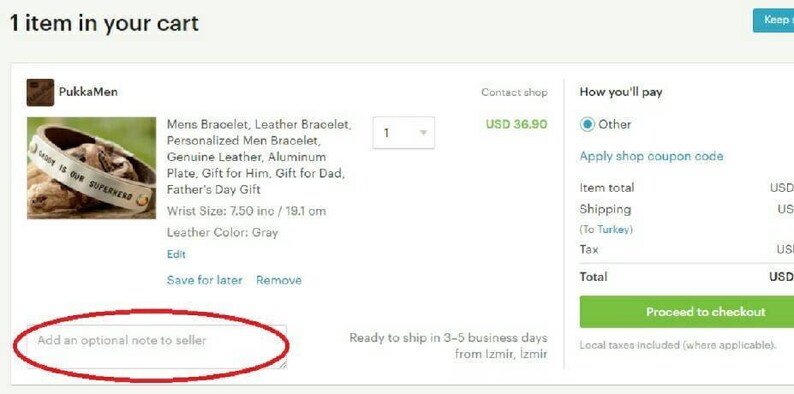The width and height of the screenshot is (794, 394).
Task: Focus the optional note to seller field
Action: [157, 347]
